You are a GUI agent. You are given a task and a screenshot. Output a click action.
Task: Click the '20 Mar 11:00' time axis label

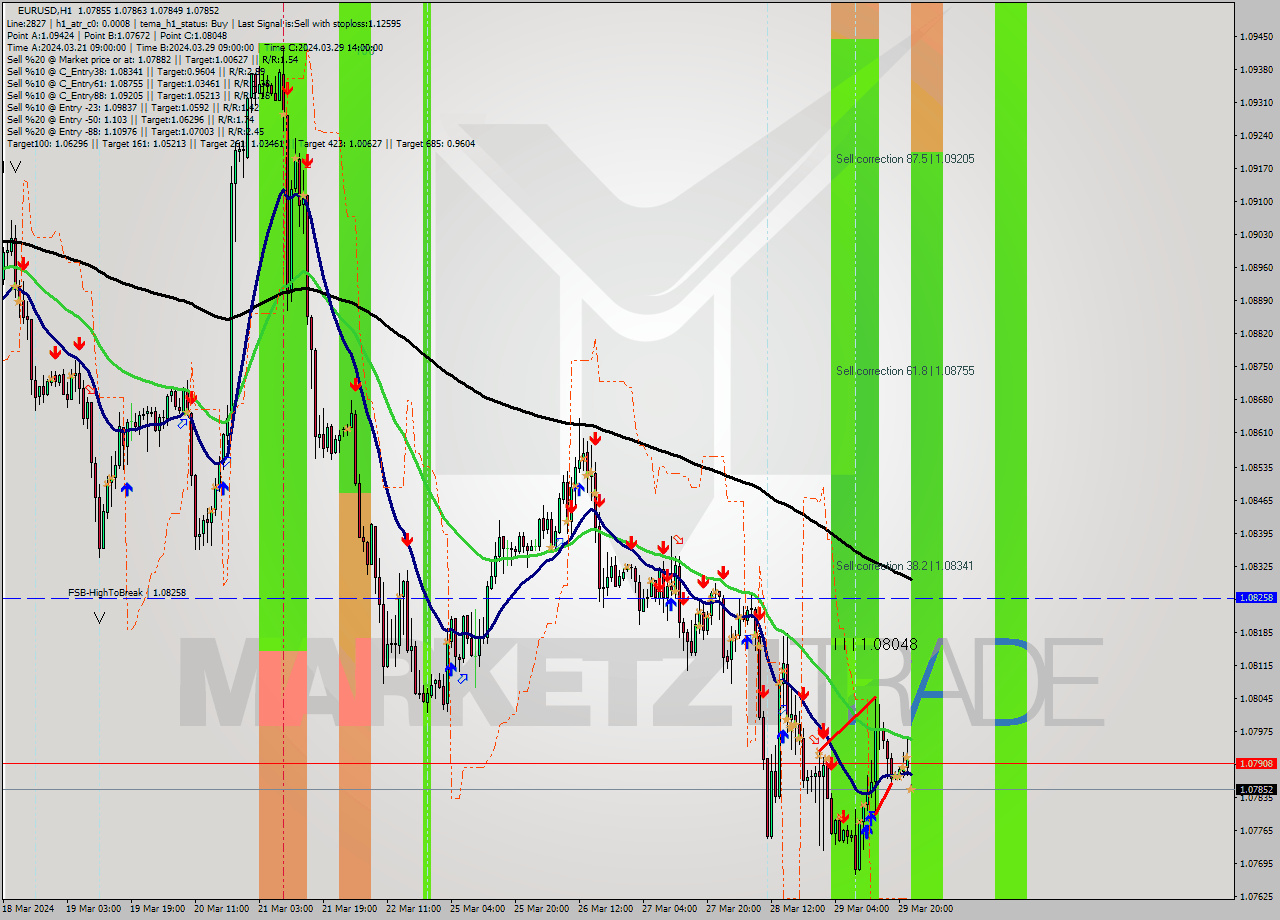tap(222, 909)
